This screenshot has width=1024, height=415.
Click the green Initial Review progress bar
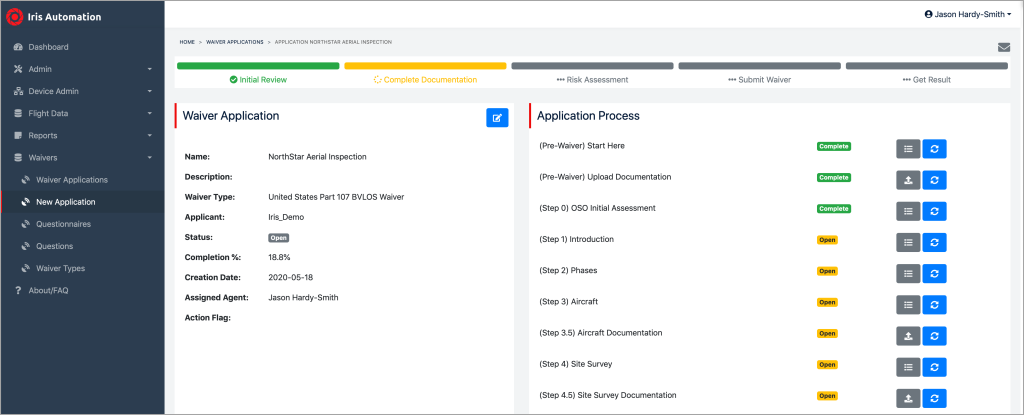coord(258,66)
